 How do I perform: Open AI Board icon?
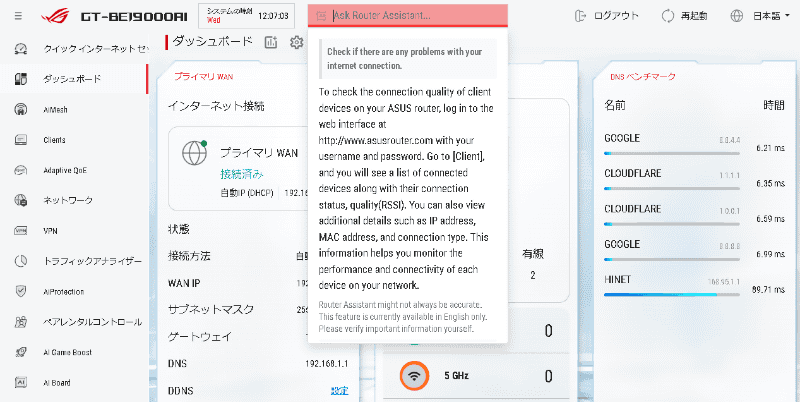20,383
